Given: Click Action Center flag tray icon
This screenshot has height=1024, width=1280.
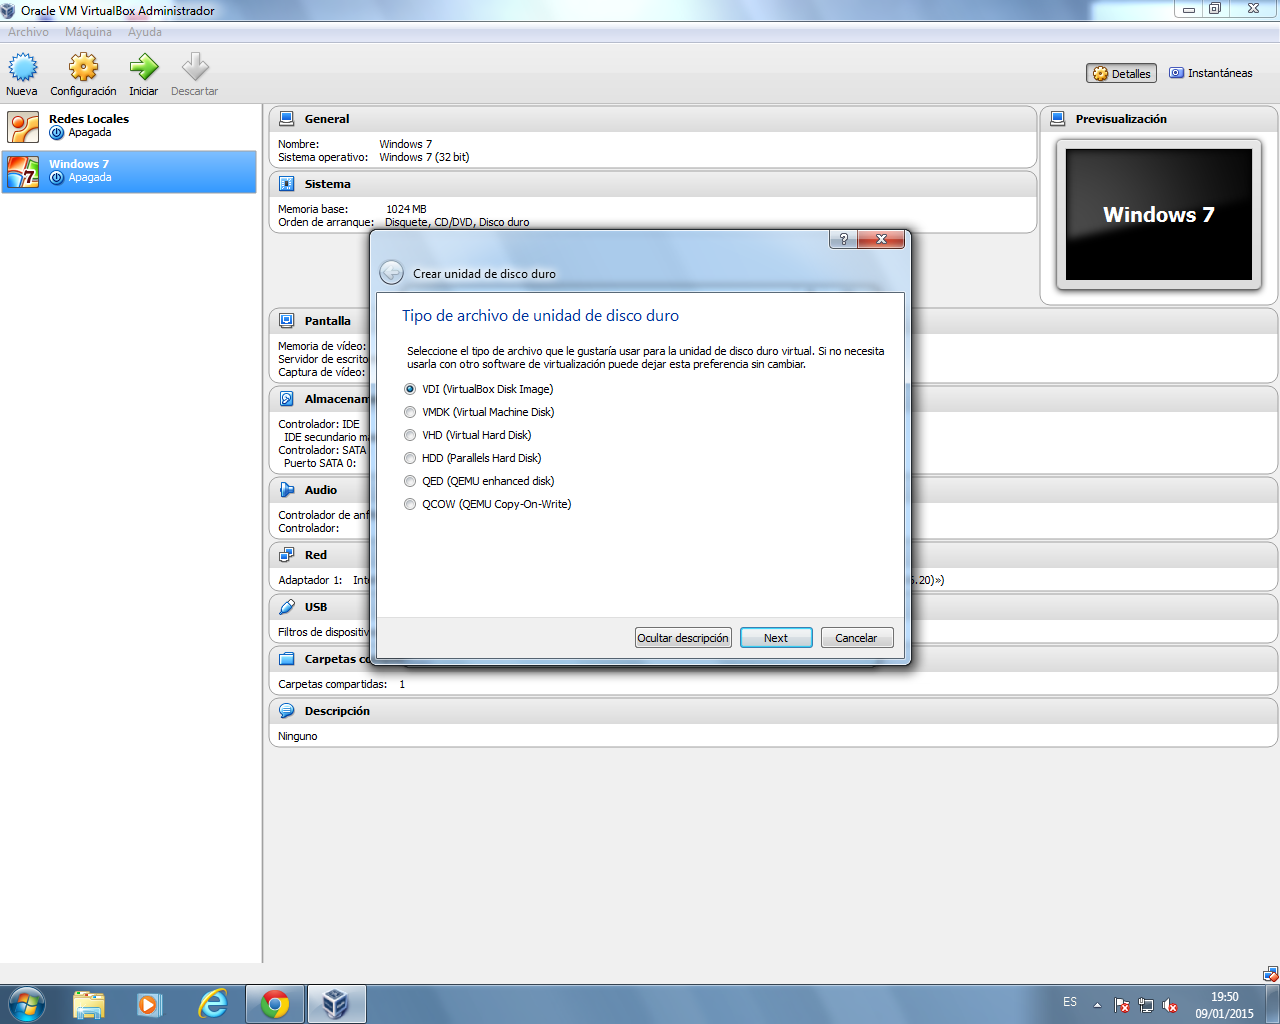Looking at the screenshot, I should (x=1122, y=1006).
